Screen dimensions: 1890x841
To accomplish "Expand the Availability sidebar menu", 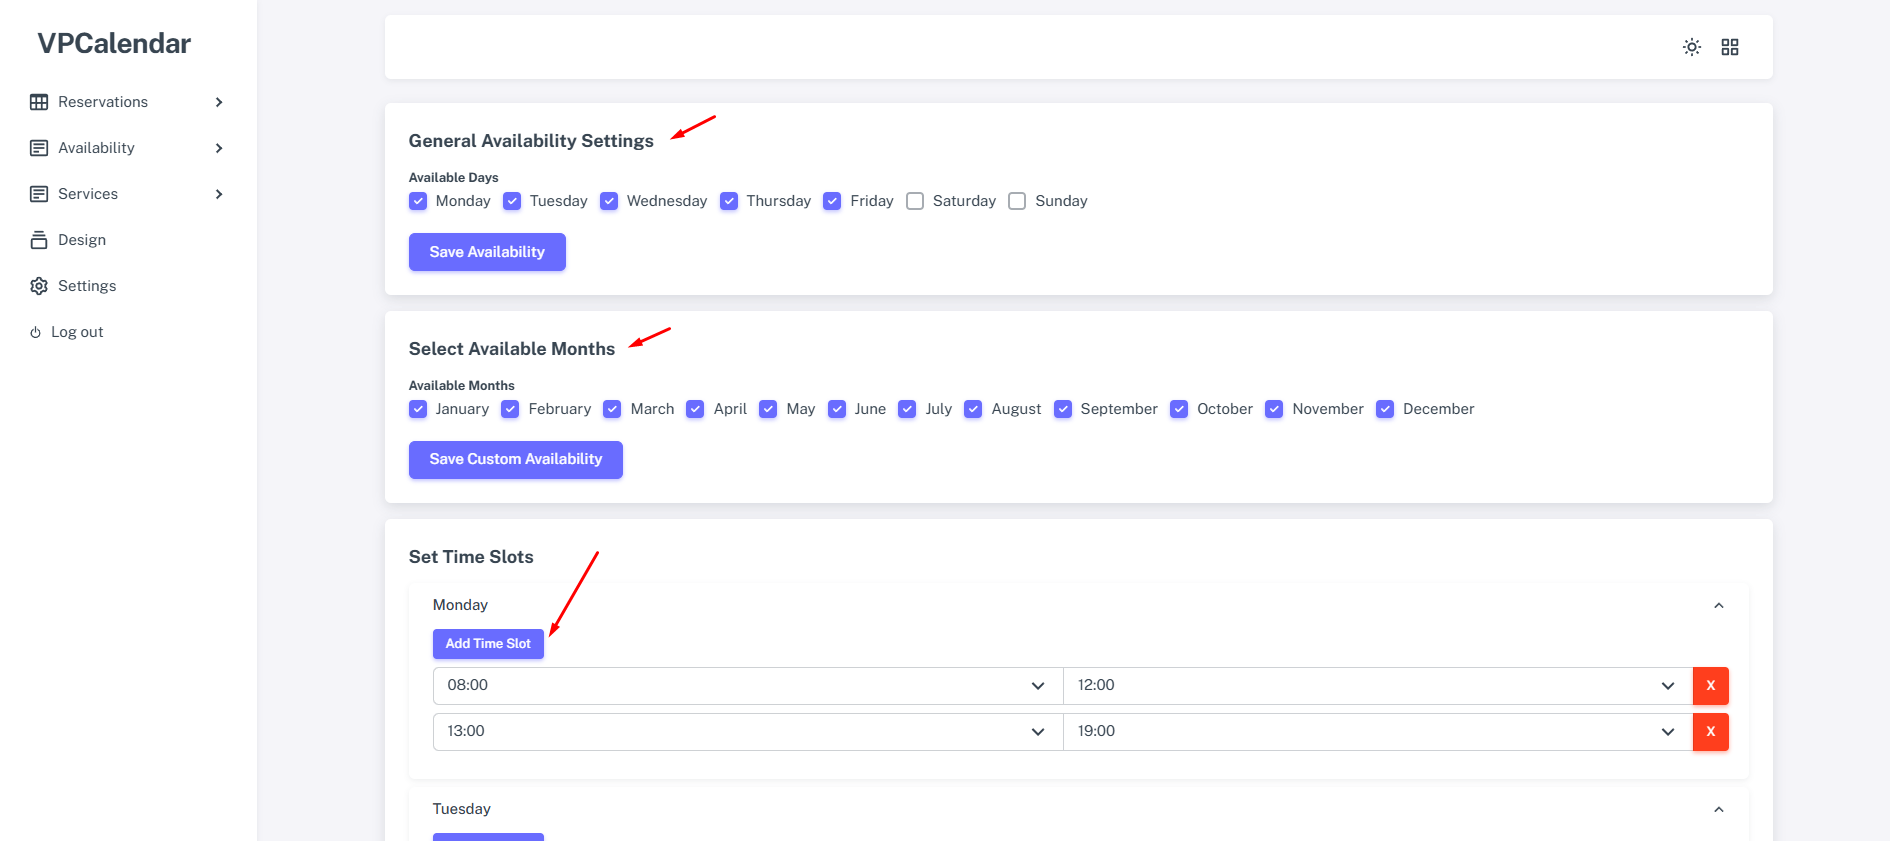I will pos(219,148).
